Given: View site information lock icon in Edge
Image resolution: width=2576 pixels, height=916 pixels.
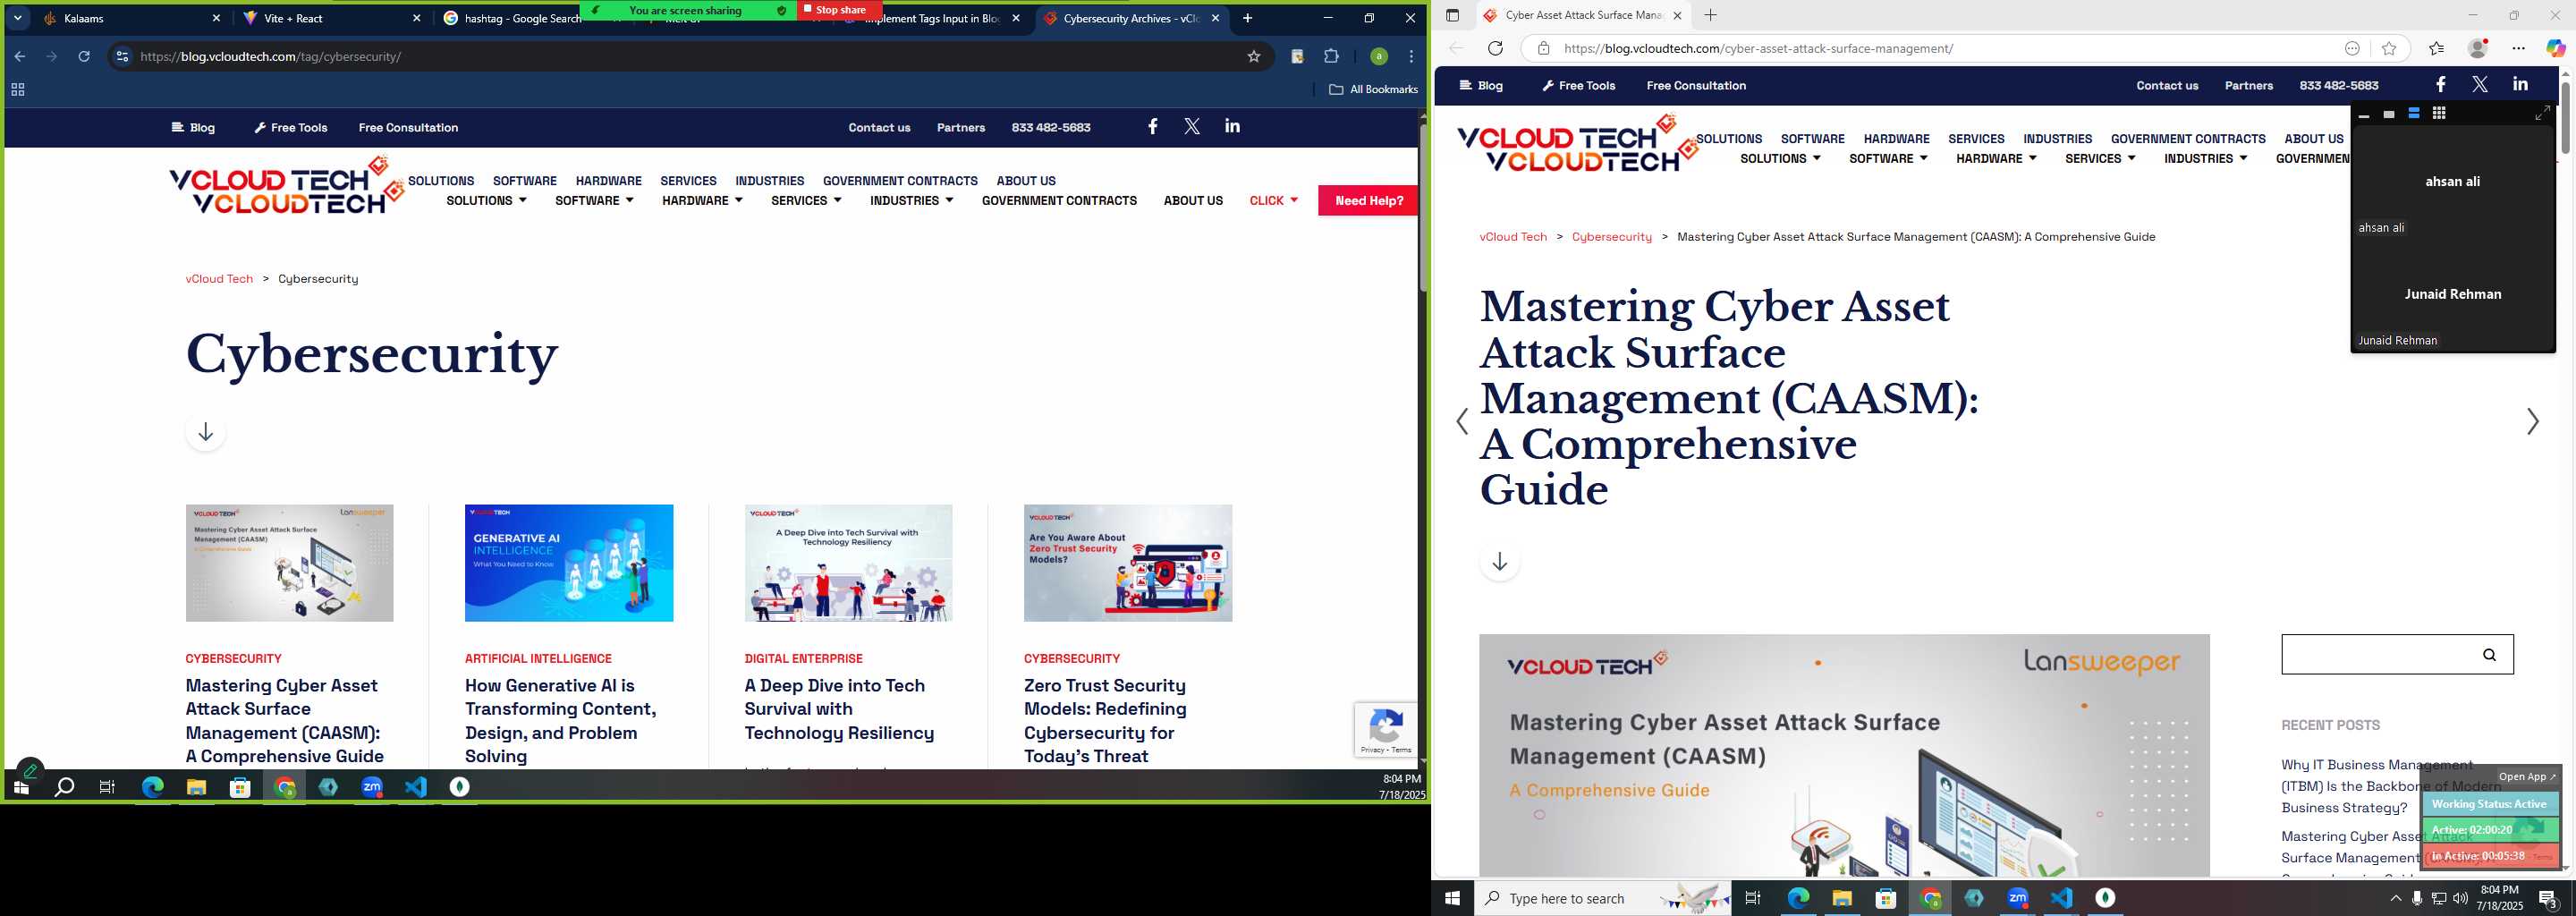Looking at the screenshot, I should (1543, 48).
